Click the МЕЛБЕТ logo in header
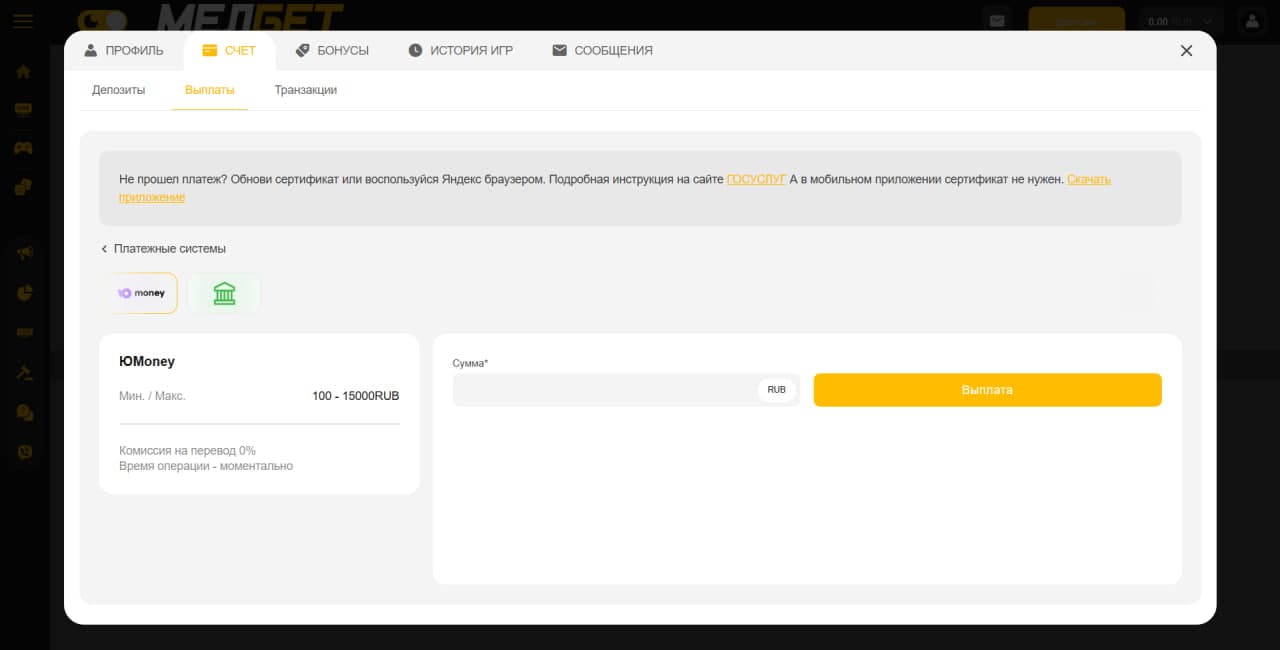 pos(250,17)
